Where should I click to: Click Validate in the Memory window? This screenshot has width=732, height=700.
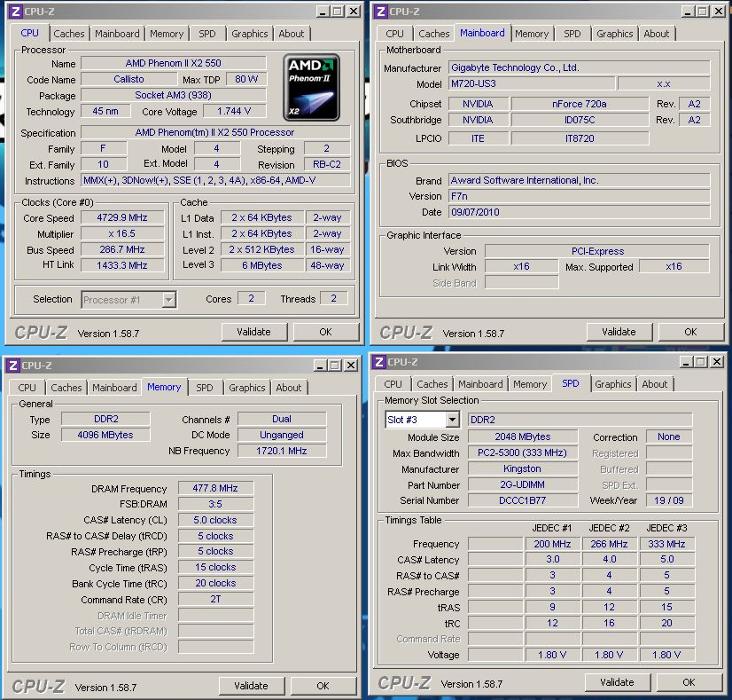tap(251, 686)
